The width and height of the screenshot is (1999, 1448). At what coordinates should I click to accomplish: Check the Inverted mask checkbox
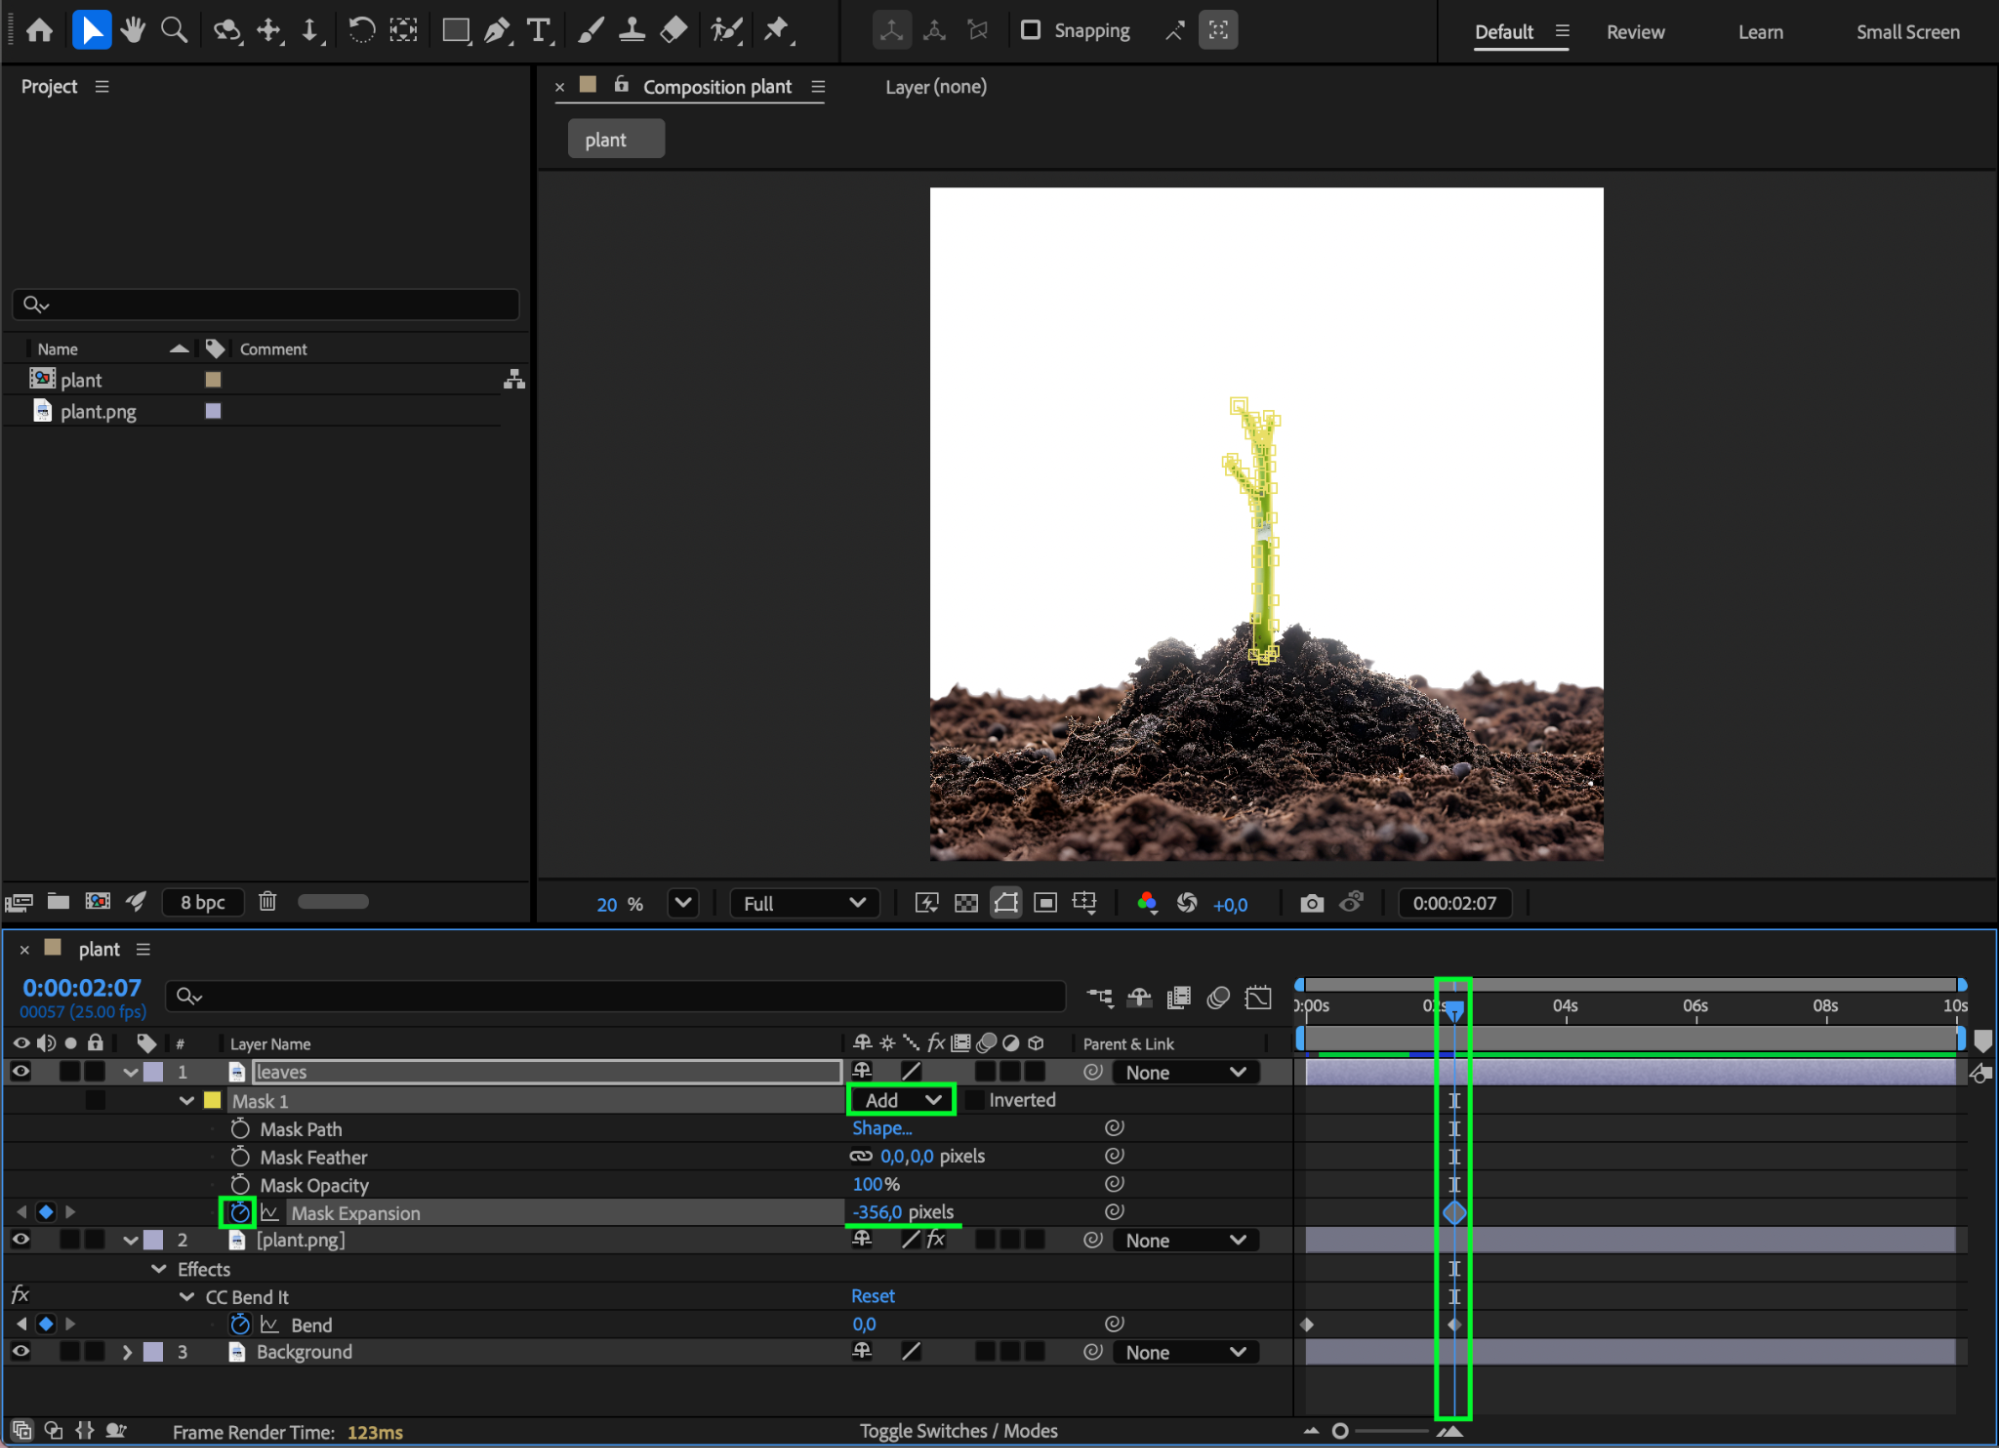click(974, 1100)
